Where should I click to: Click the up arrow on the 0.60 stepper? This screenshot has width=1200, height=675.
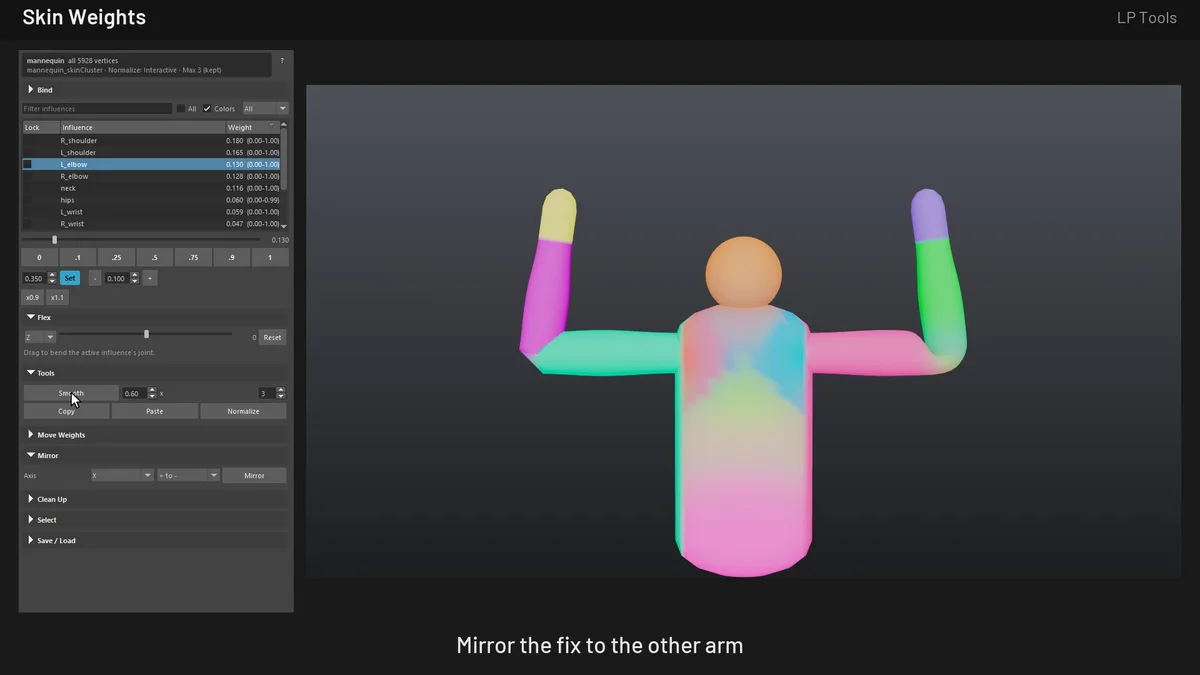point(152,390)
